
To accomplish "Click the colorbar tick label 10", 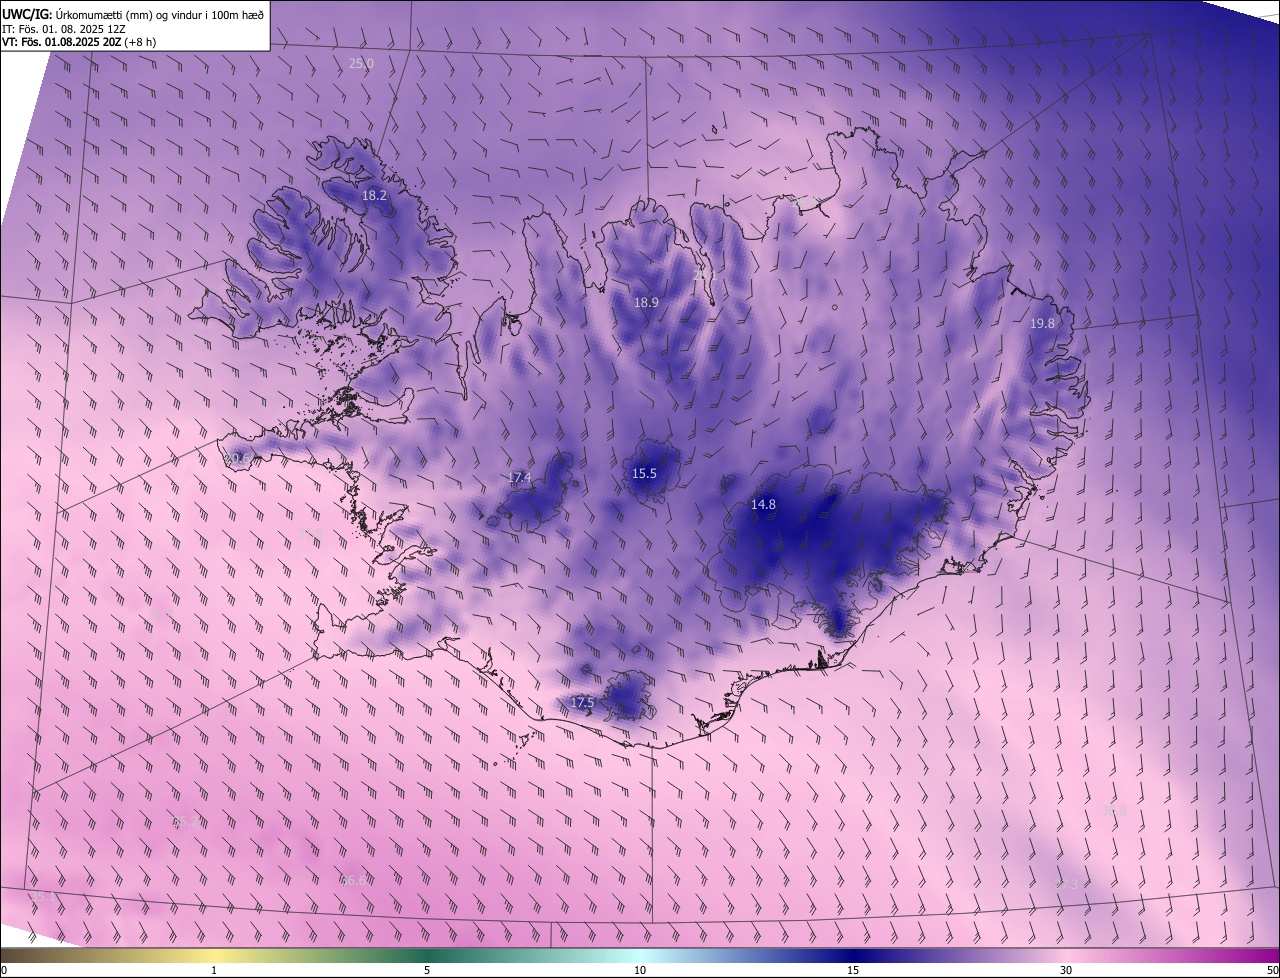I will pyautogui.click(x=640, y=970).
